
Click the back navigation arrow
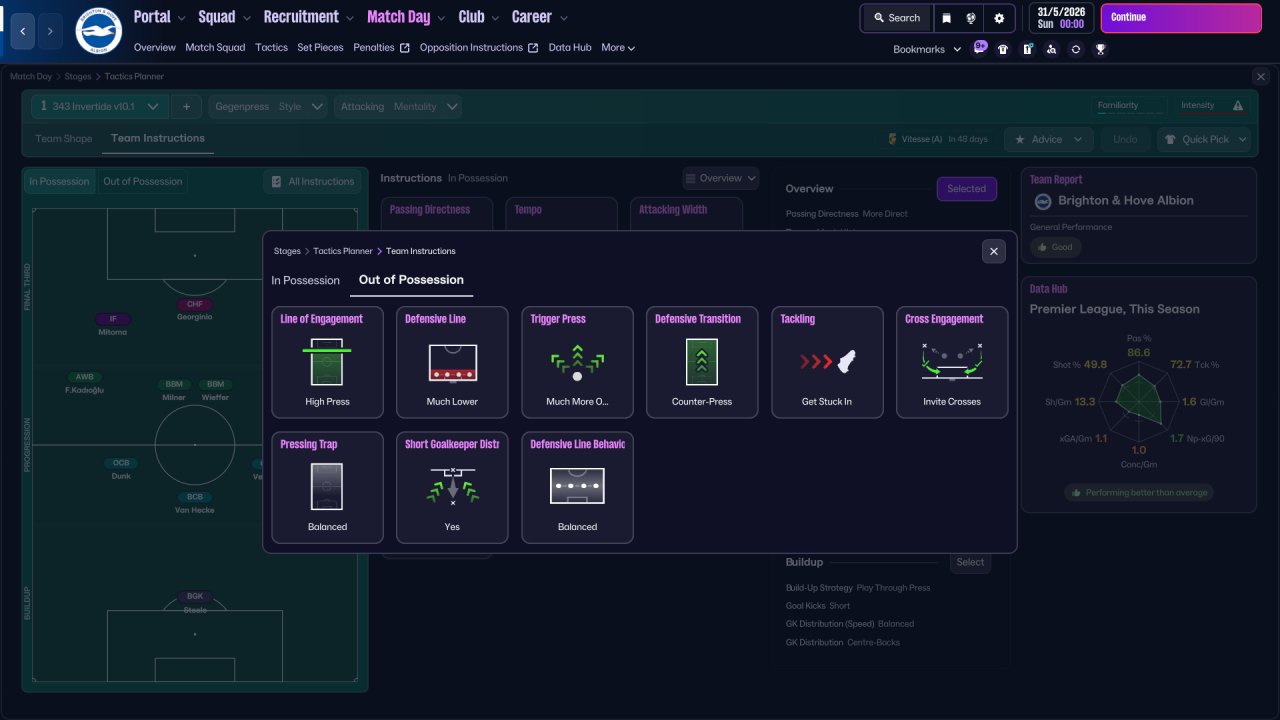(x=24, y=32)
